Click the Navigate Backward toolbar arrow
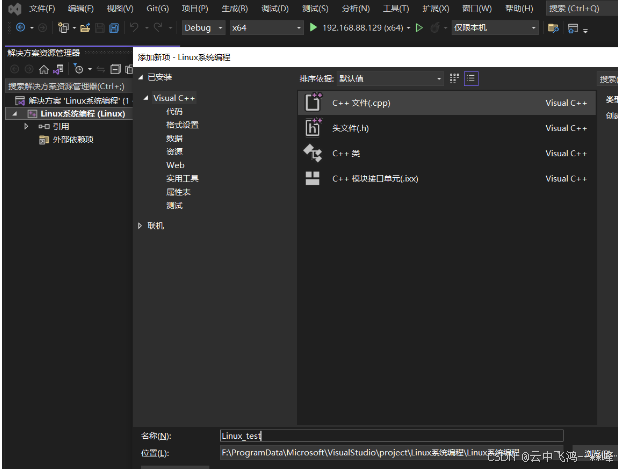Image resolution: width=618 pixels, height=469 pixels. click(x=20, y=28)
